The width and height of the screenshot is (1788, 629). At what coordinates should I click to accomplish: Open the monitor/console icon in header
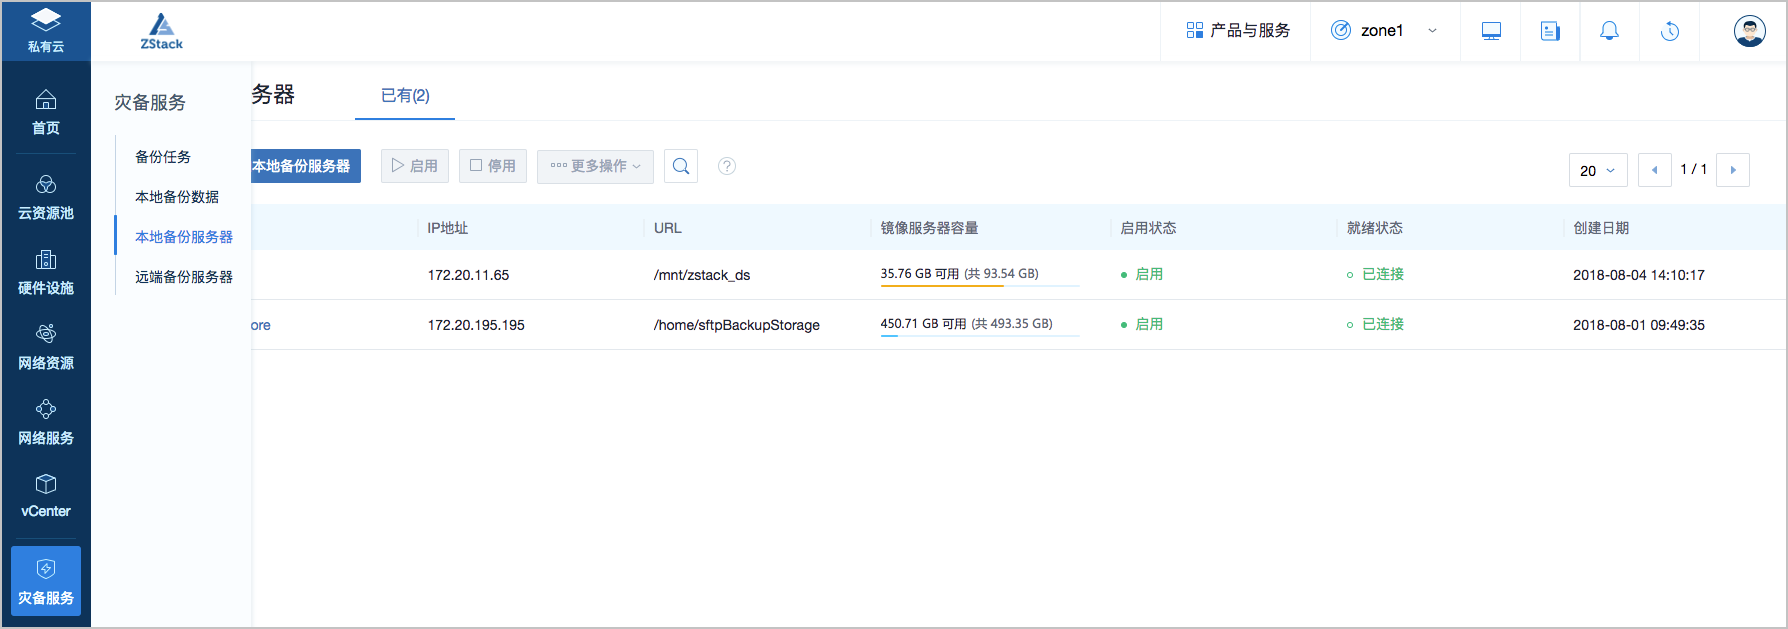point(1491,31)
